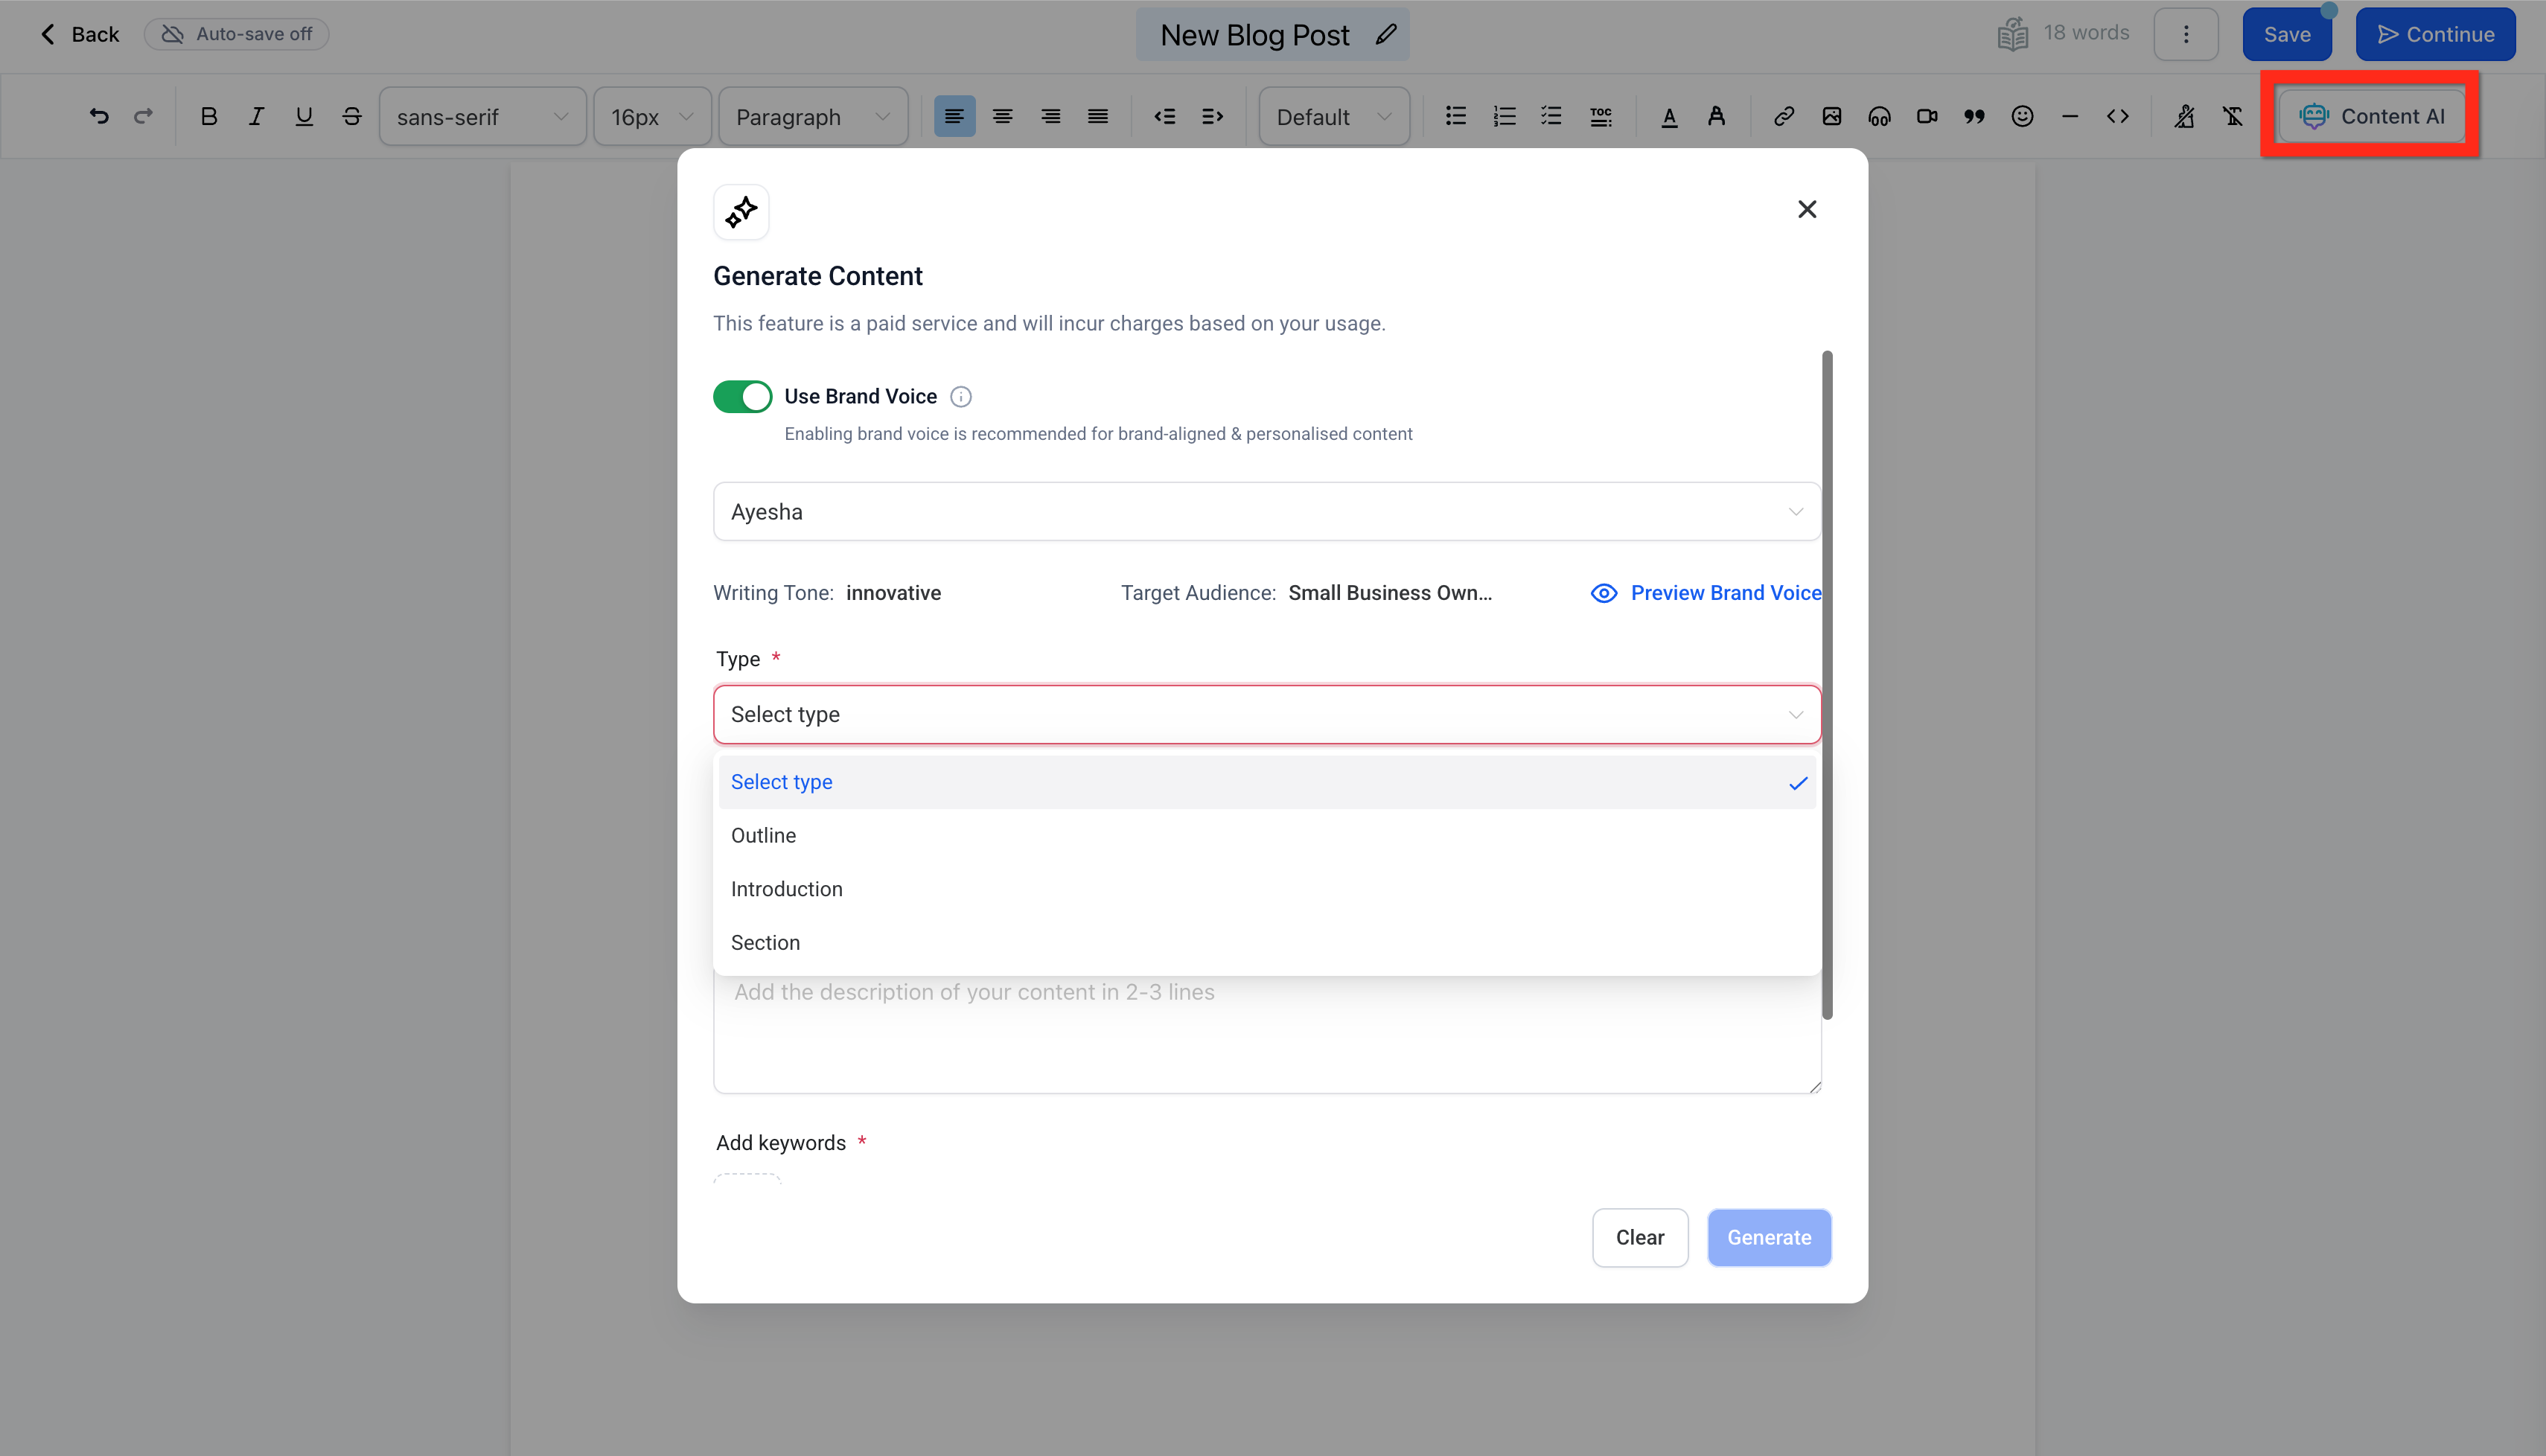This screenshot has height=1456, width=2546.
Task: Open the Ayesha brand voice dropdown
Action: pyautogui.click(x=1266, y=512)
